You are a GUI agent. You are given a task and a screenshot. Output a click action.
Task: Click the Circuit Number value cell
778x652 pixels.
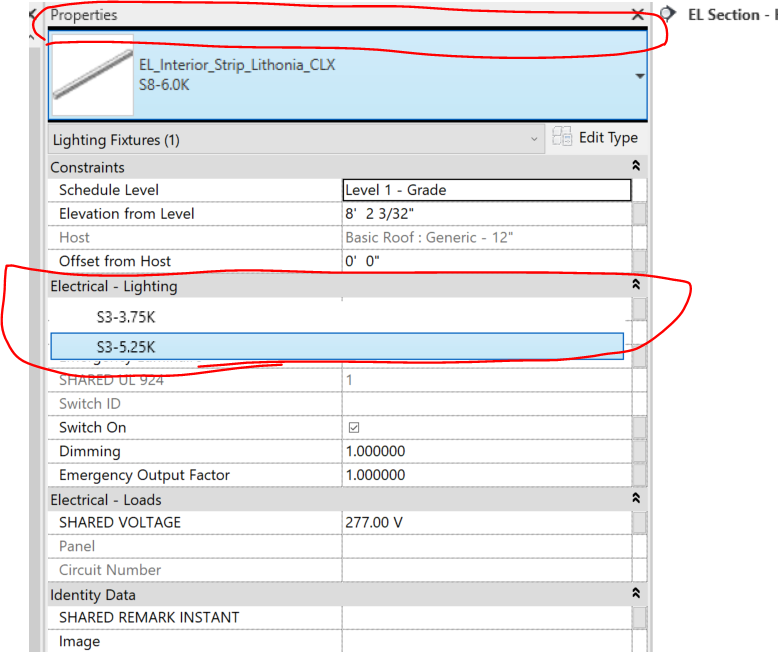click(x=487, y=570)
